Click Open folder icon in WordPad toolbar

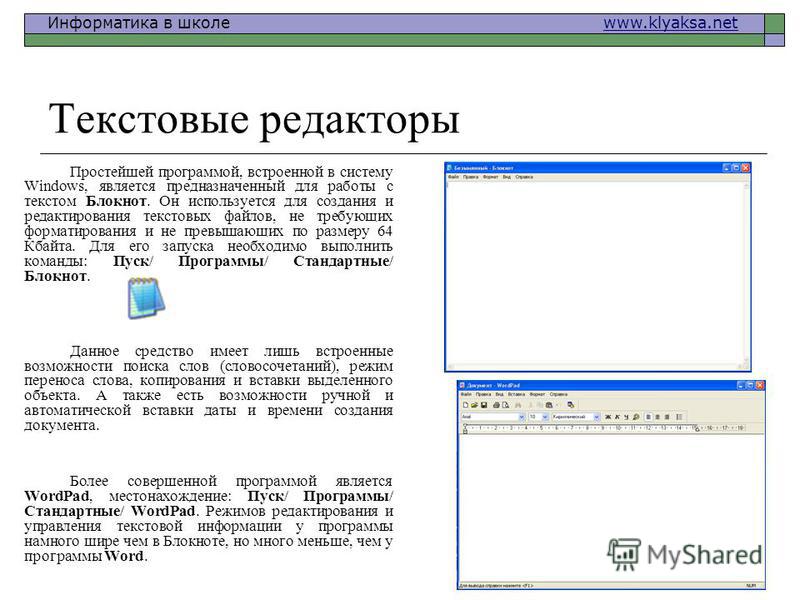[474, 405]
